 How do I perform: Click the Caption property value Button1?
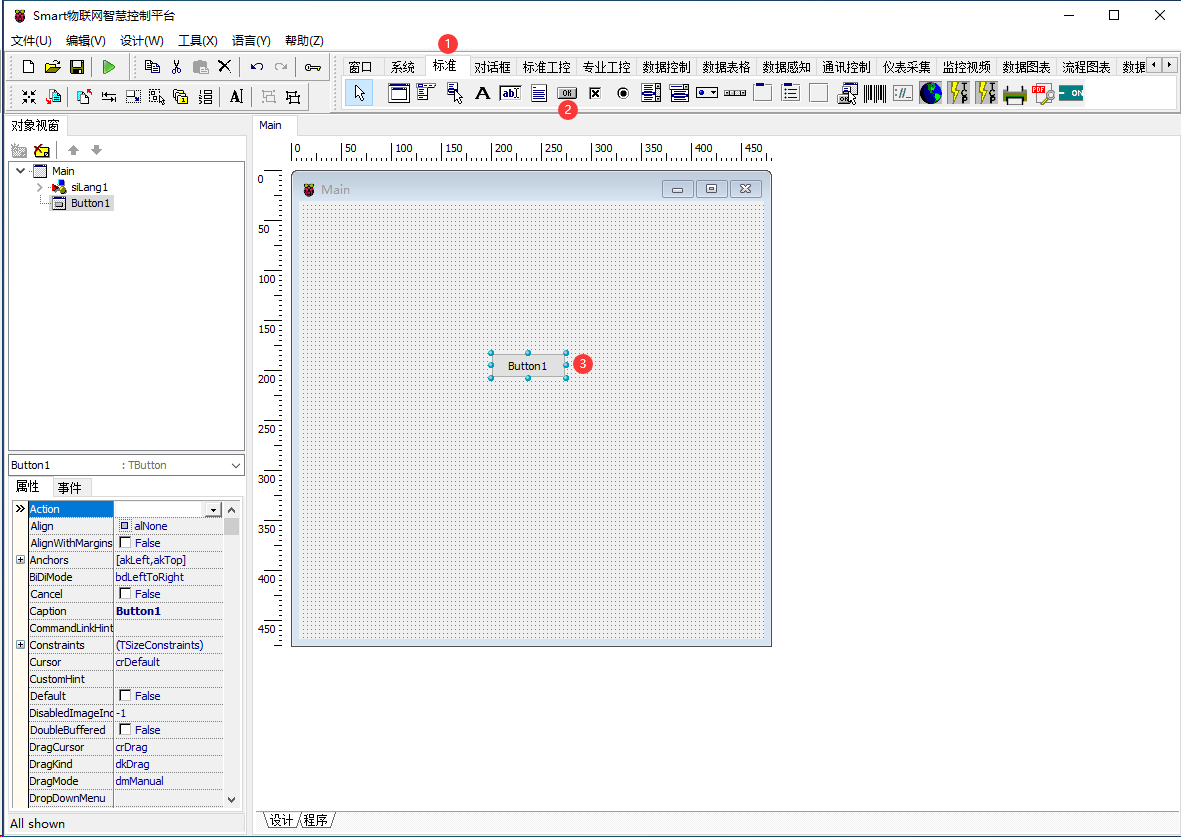[138, 611]
